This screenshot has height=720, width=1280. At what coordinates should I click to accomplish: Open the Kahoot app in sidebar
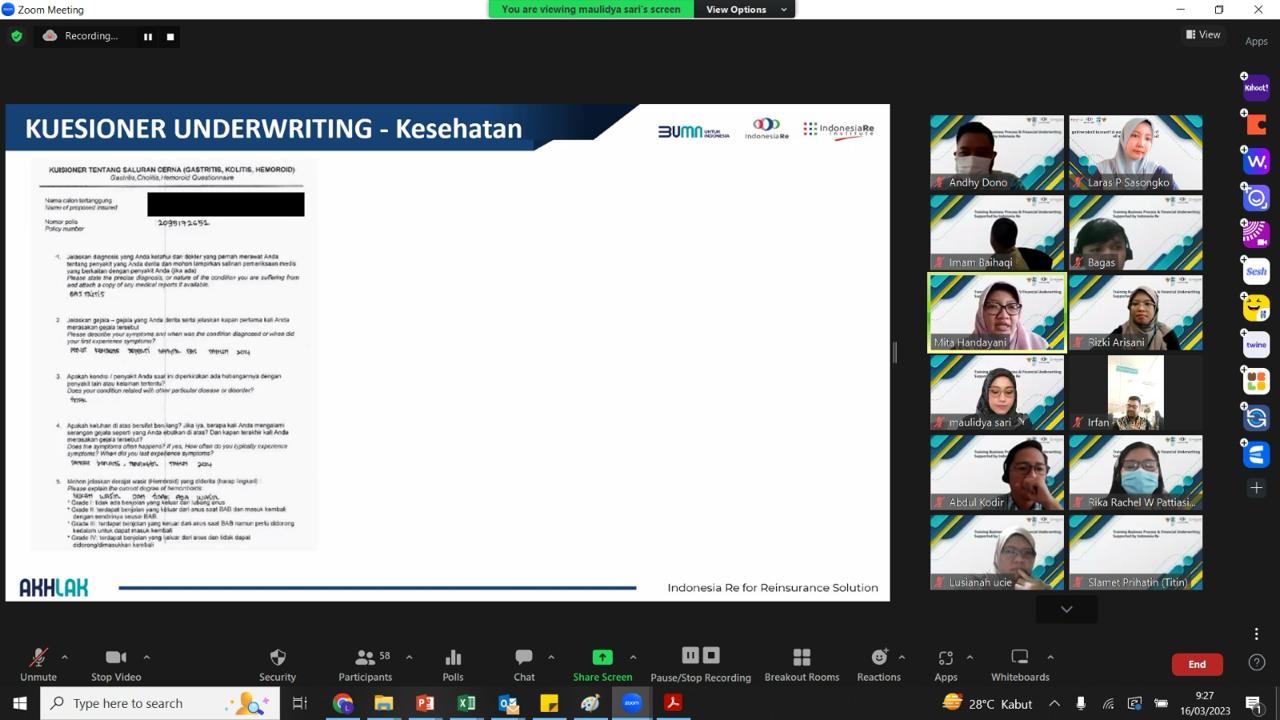tap(1256, 87)
